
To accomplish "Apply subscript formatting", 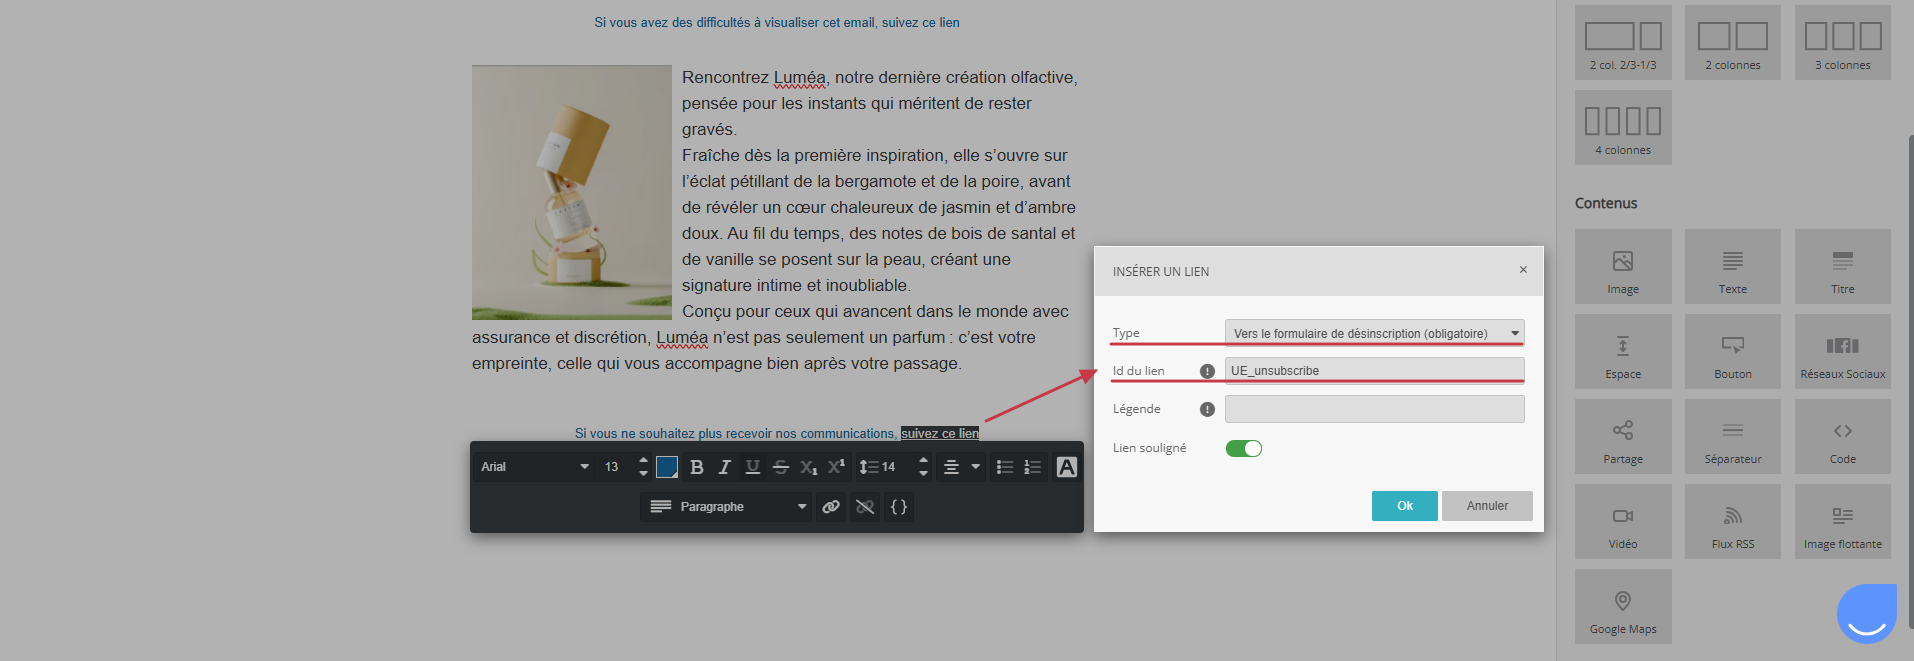I will coord(809,467).
